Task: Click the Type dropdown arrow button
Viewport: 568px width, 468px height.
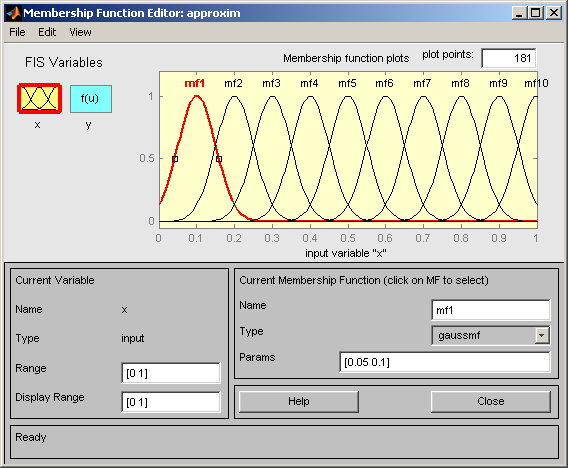Action: click(x=542, y=335)
